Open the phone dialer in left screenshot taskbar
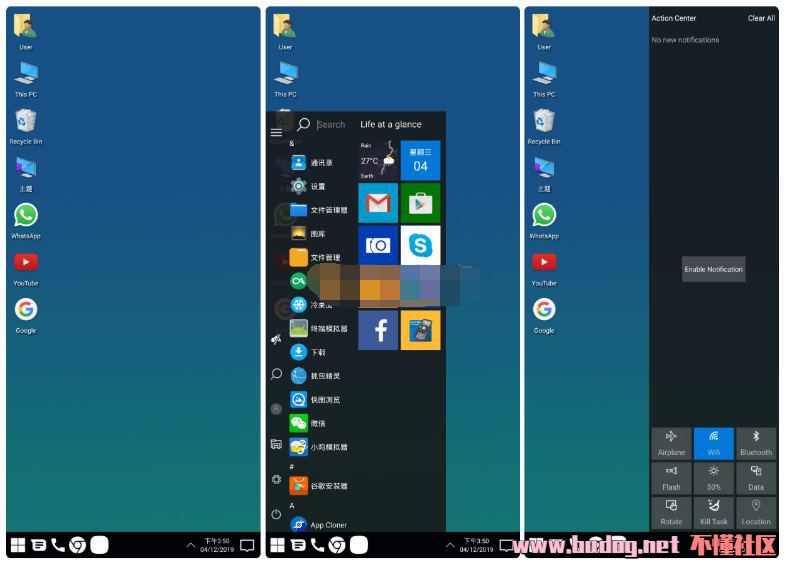This screenshot has height=566, width=786. point(58,545)
